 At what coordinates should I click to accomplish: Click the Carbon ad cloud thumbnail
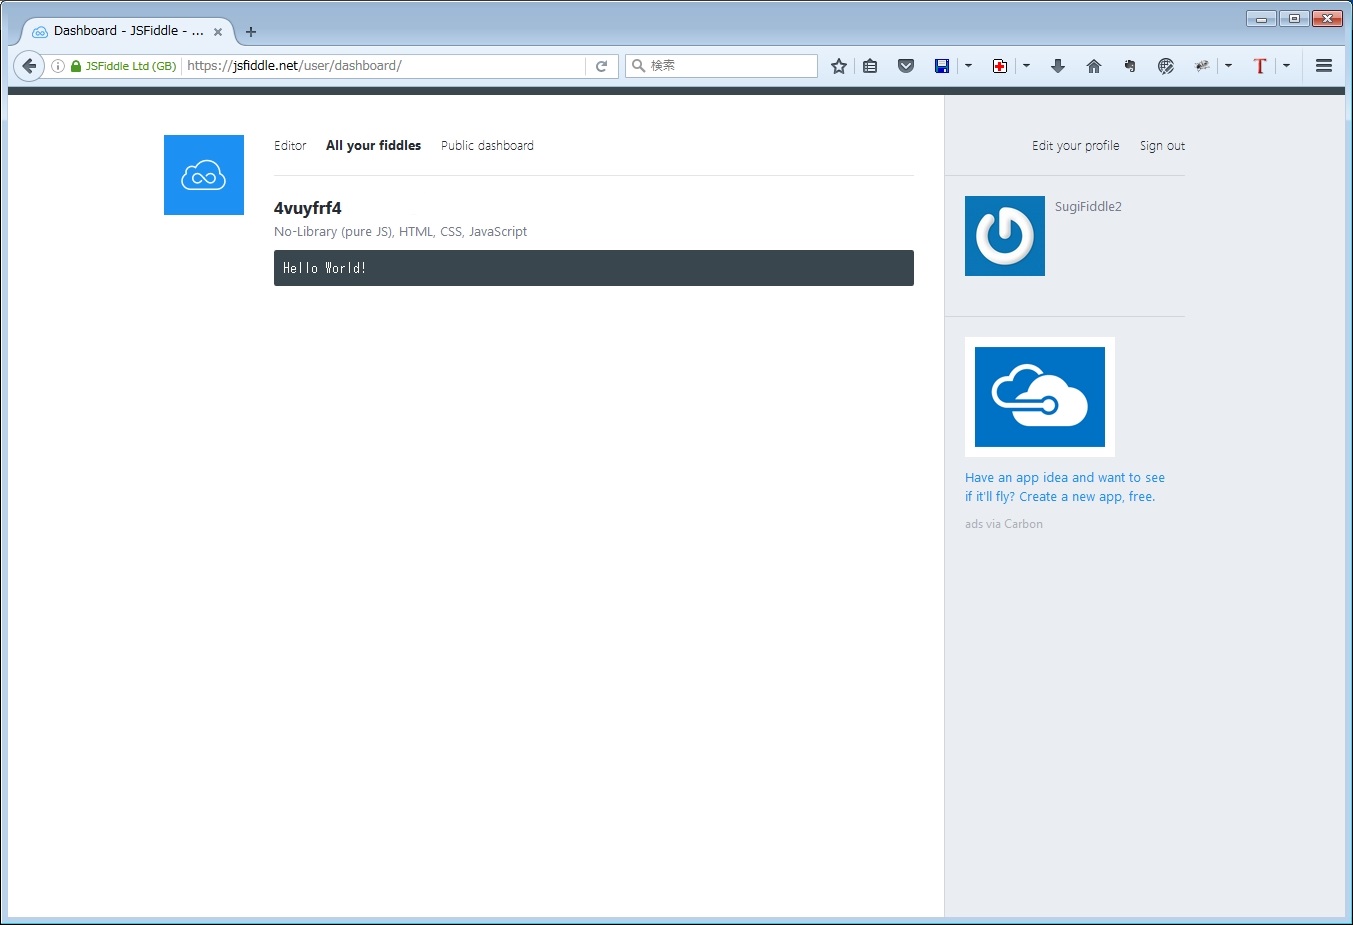(1040, 397)
